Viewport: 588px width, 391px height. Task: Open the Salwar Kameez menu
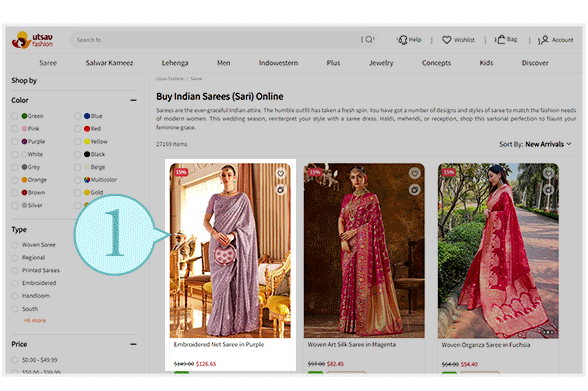(109, 63)
